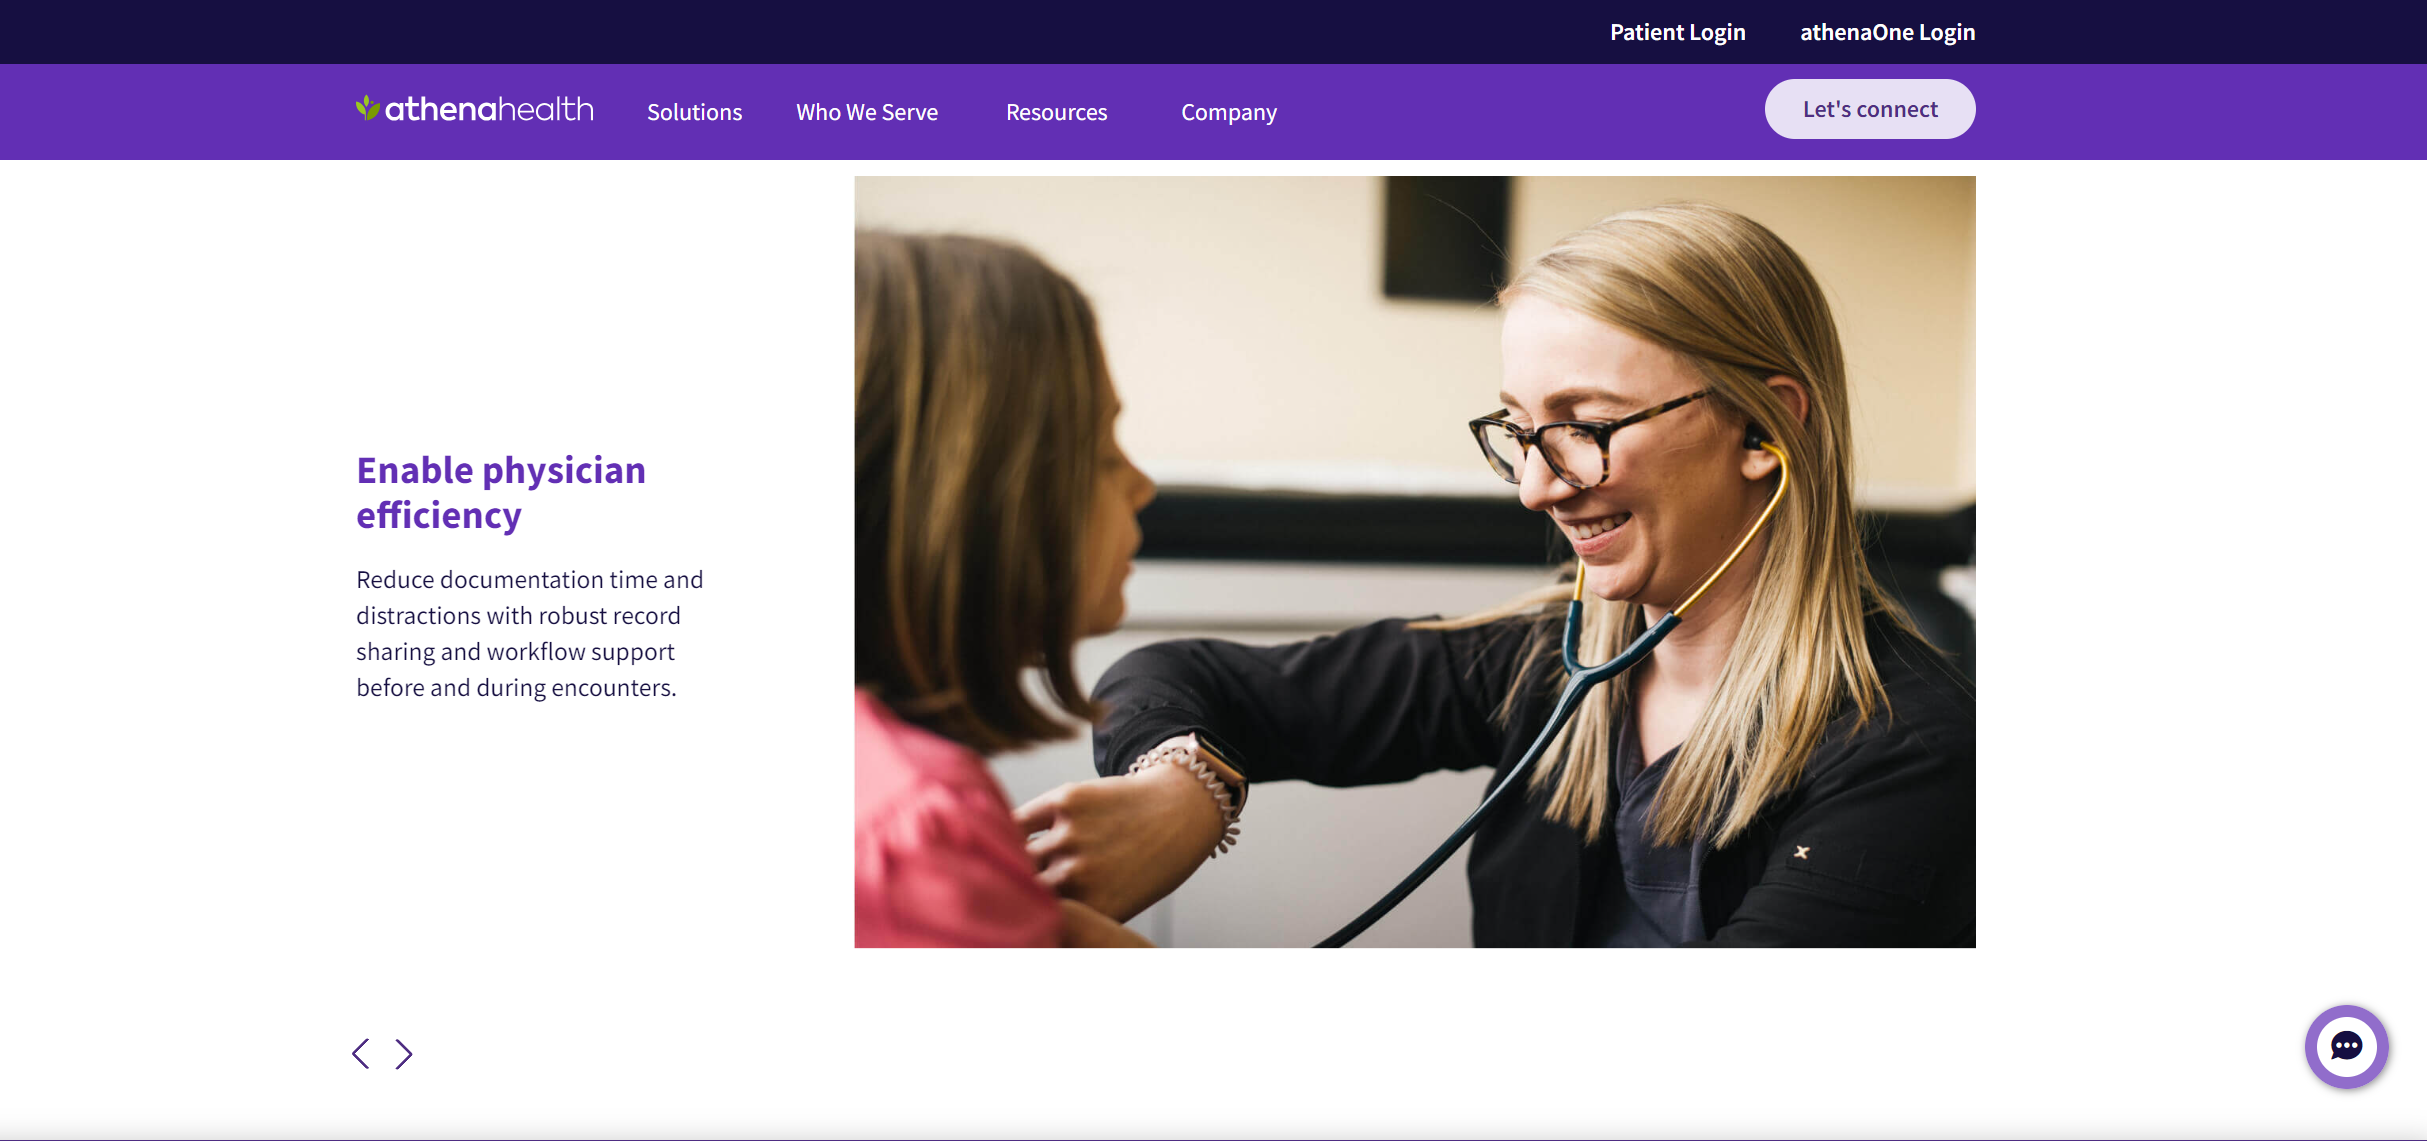Screen dimensions: 2427x1141
Task: Open the Company navigation menu
Action: (1229, 112)
